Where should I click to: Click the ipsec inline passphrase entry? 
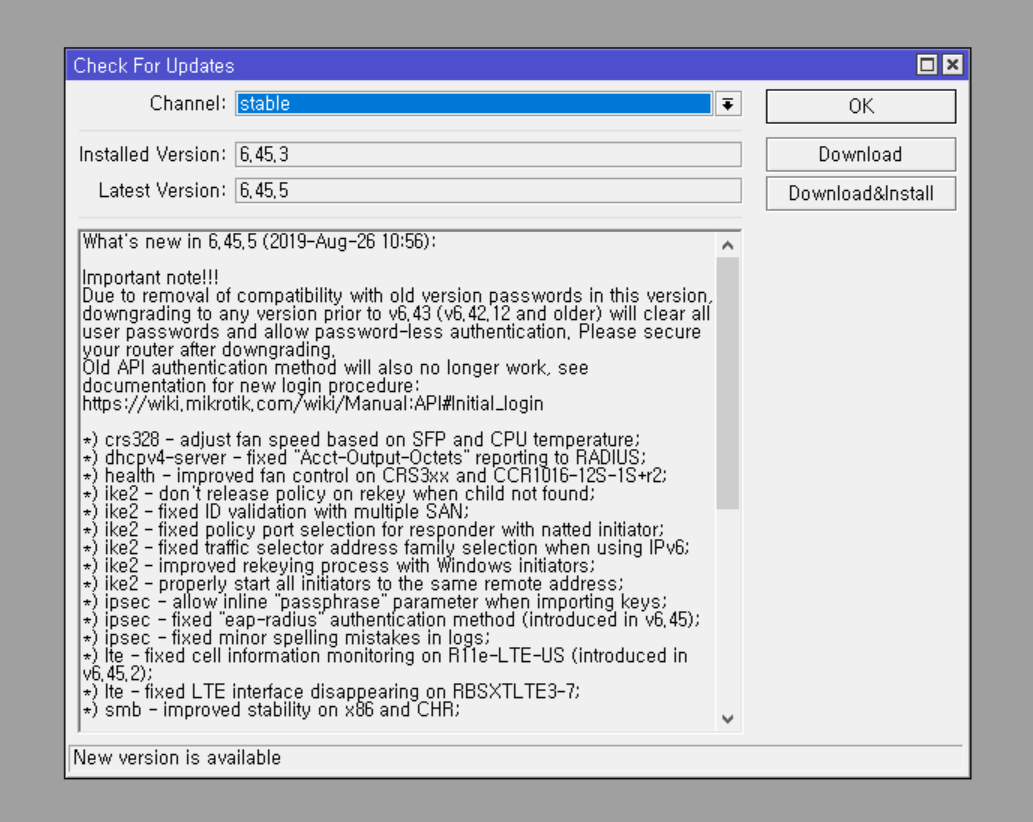[375, 601]
